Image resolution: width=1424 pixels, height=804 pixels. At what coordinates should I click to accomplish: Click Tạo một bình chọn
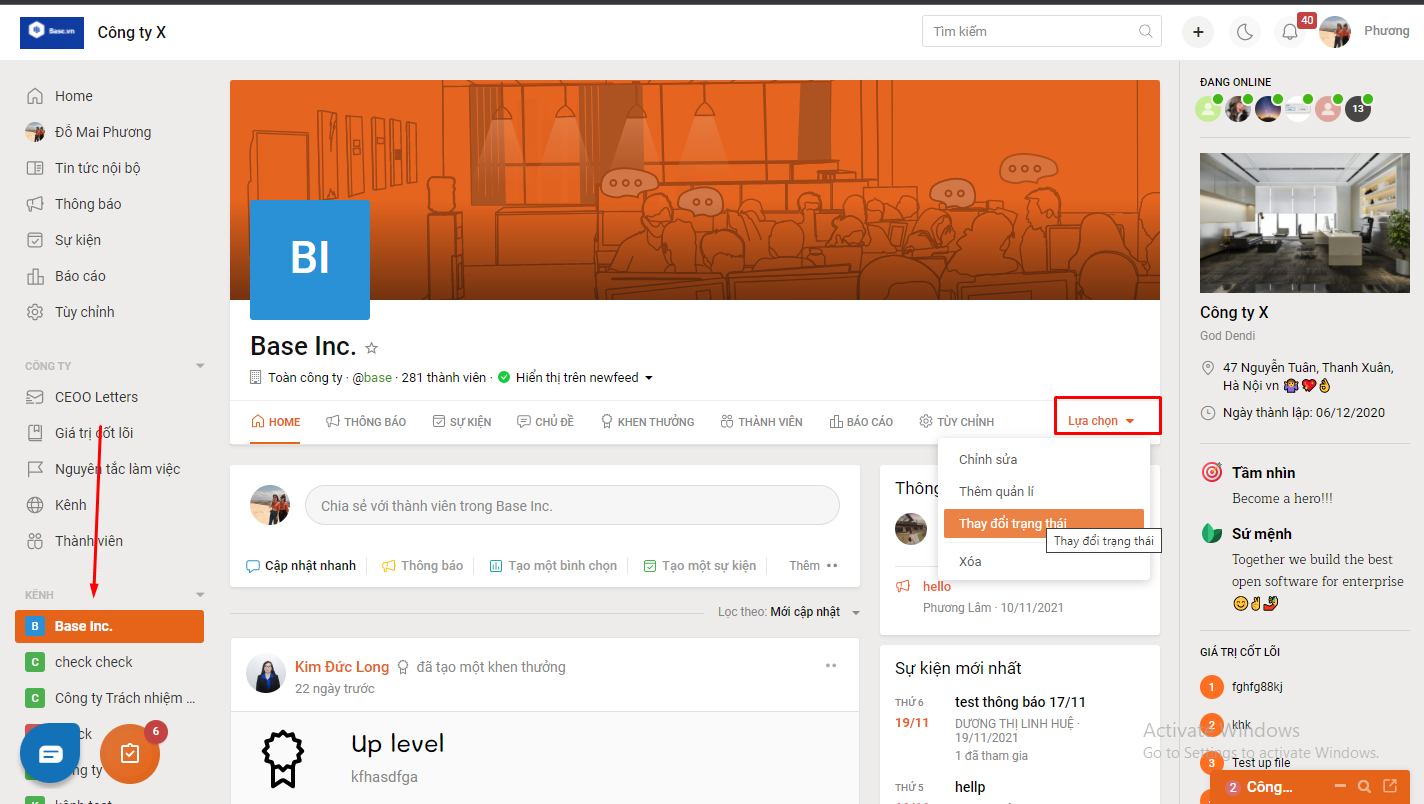point(553,566)
